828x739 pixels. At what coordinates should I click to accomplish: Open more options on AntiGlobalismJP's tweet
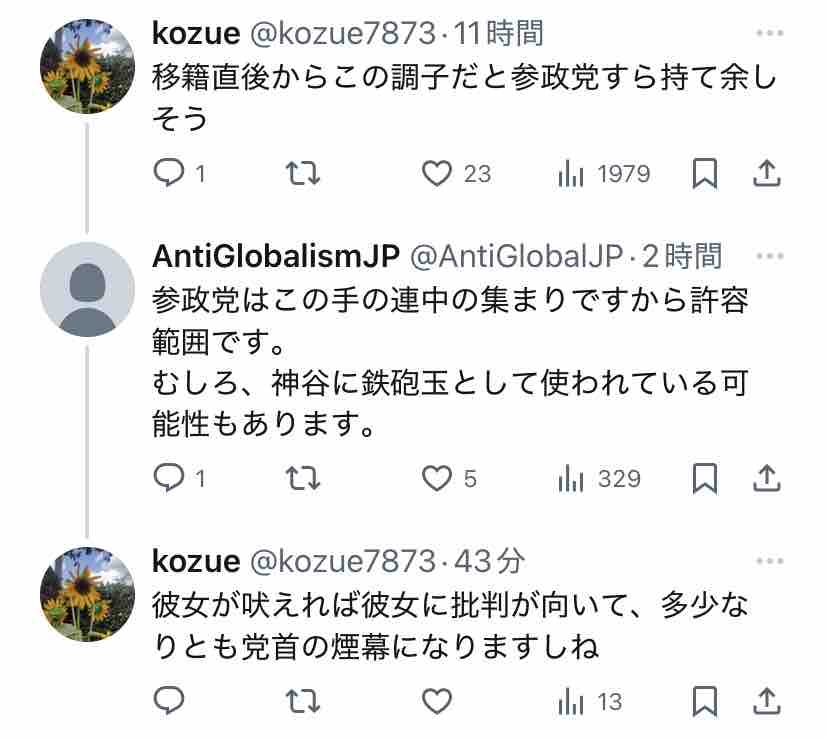(x=770, y=256)
